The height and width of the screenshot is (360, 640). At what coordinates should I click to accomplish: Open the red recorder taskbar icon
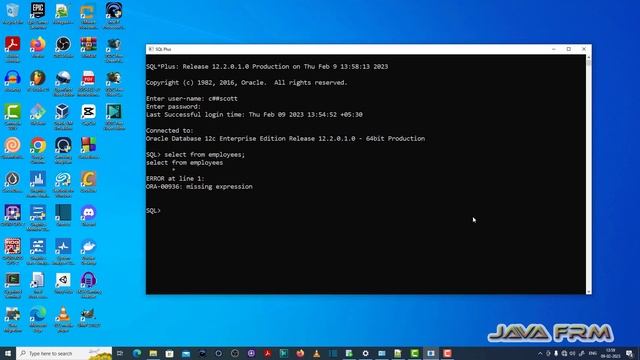447,353
